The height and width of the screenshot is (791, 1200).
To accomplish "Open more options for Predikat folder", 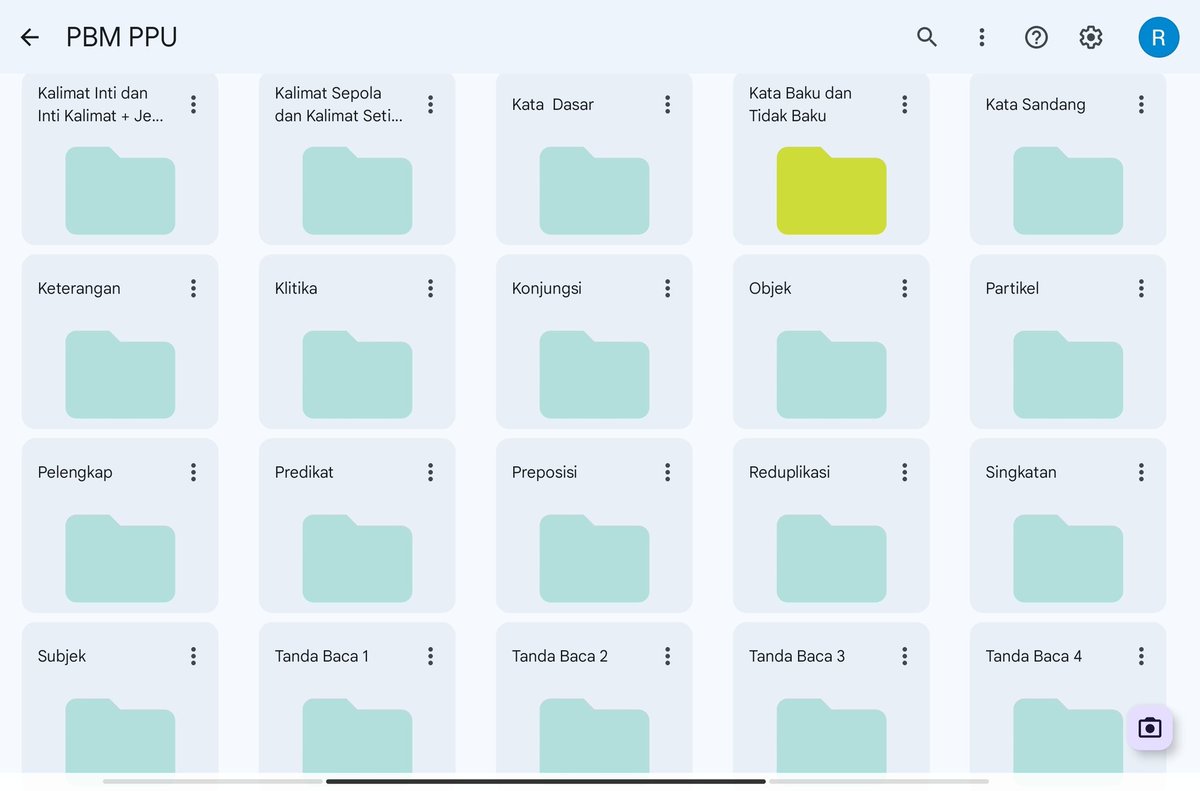I will (430, 472).
